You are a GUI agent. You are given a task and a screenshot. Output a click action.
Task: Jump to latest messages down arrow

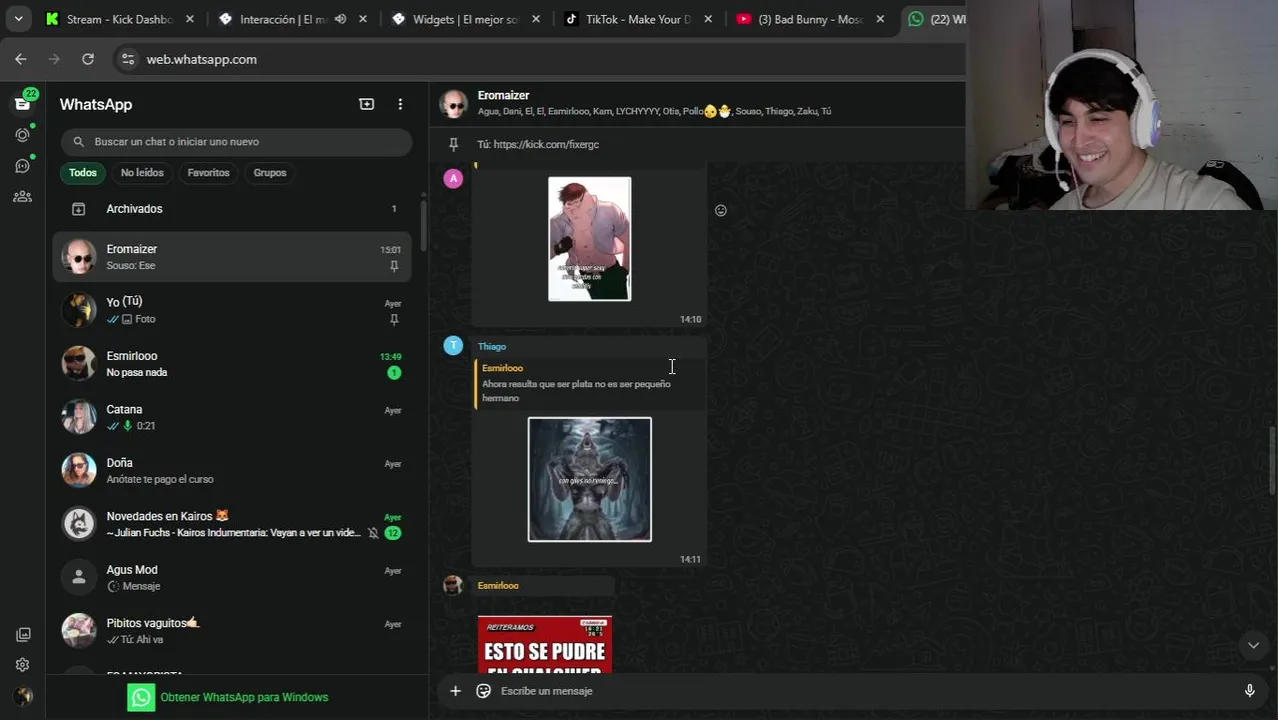[x=1253, y=645]
